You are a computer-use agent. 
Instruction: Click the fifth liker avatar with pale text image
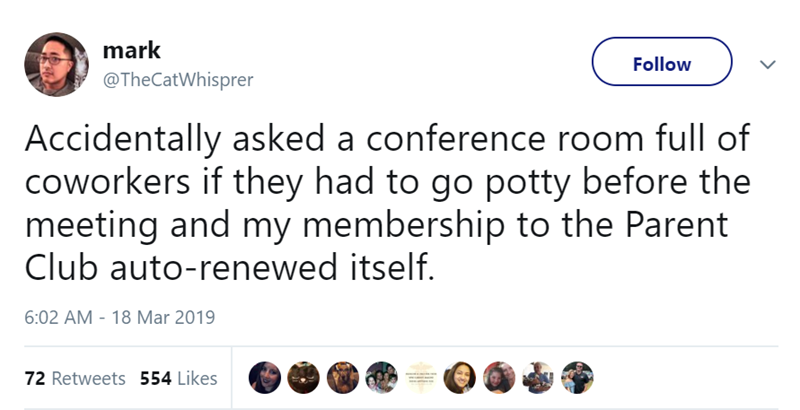pyautogui.click(x=419, y=379)
